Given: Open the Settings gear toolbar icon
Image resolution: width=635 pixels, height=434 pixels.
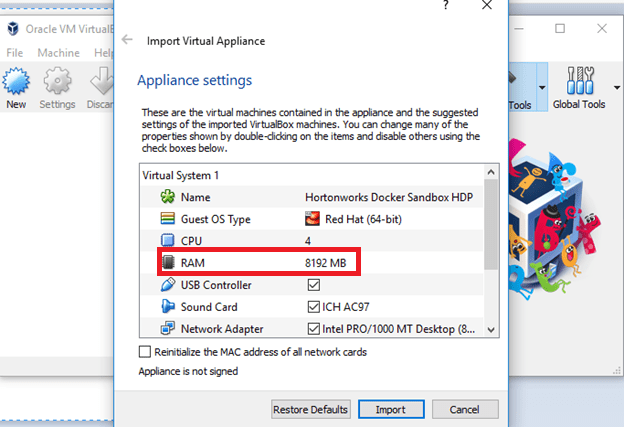Looking at the screenshot, I should point(57,82).
